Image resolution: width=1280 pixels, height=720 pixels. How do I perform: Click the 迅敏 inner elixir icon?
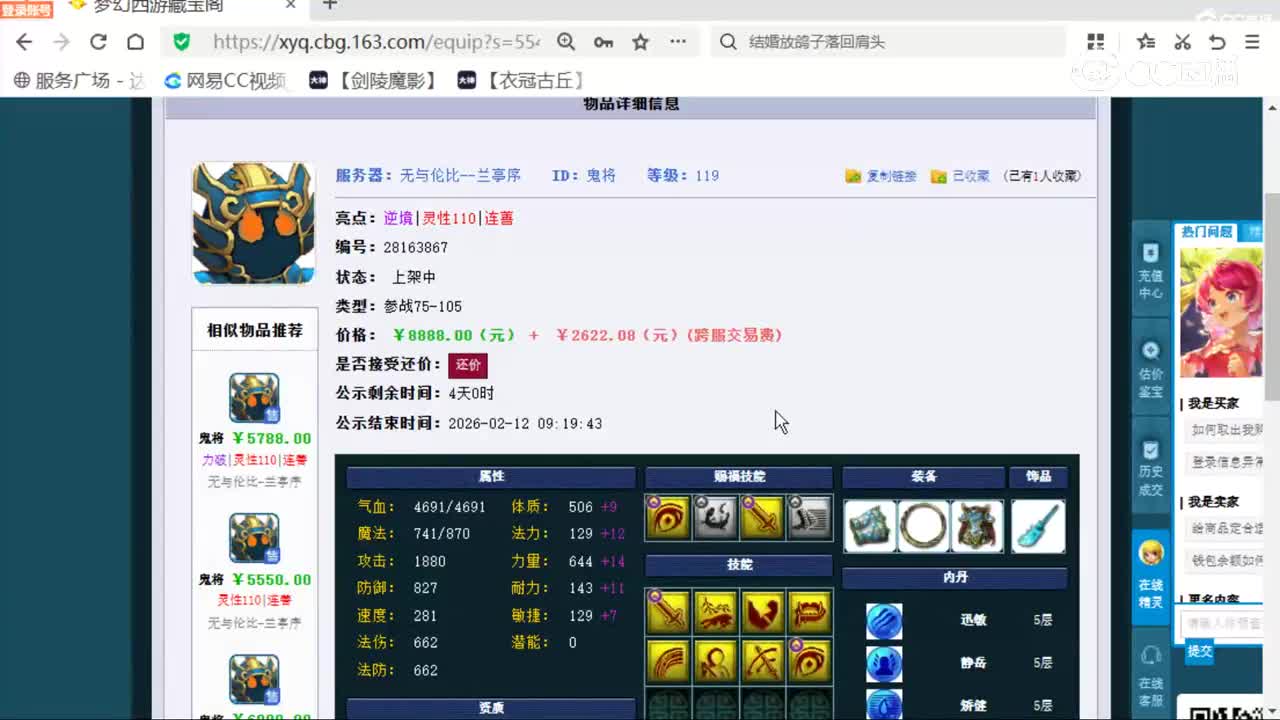pos(884,620)
